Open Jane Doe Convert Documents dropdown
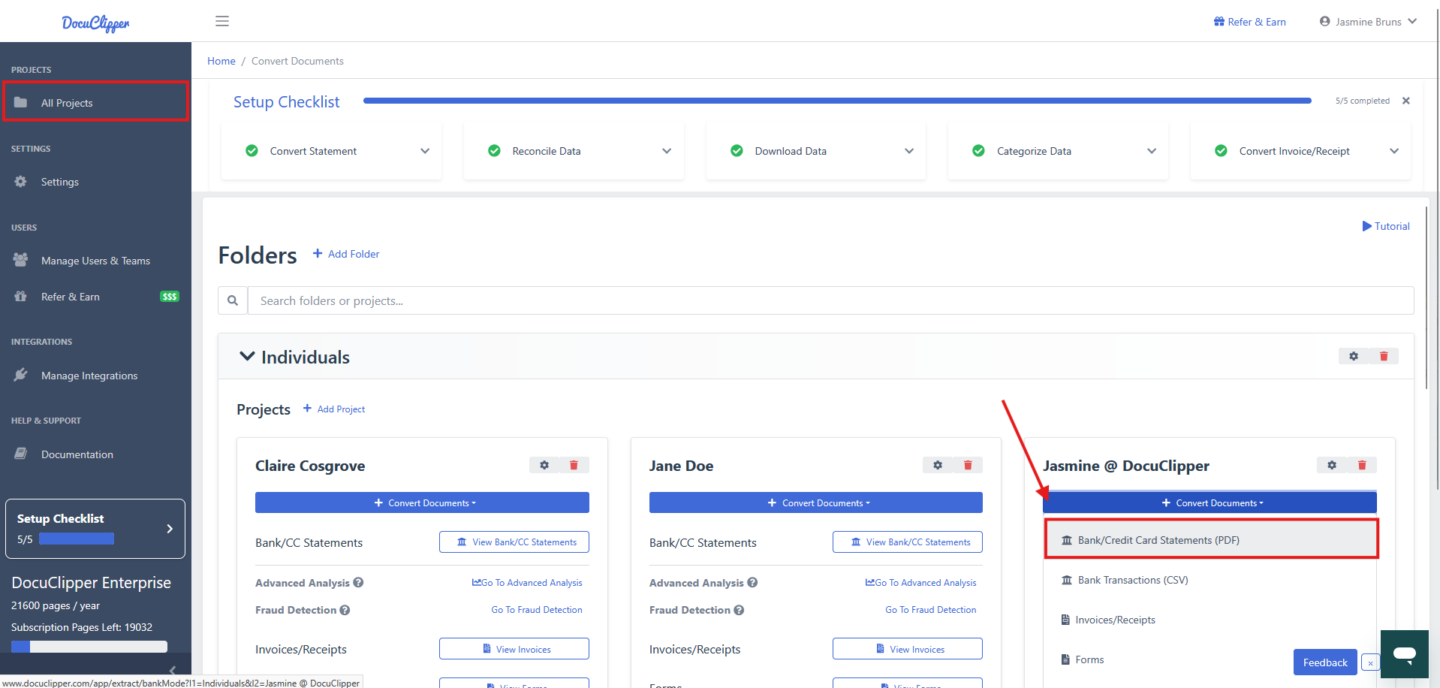The image size is (1440, 688). point(816,503)
